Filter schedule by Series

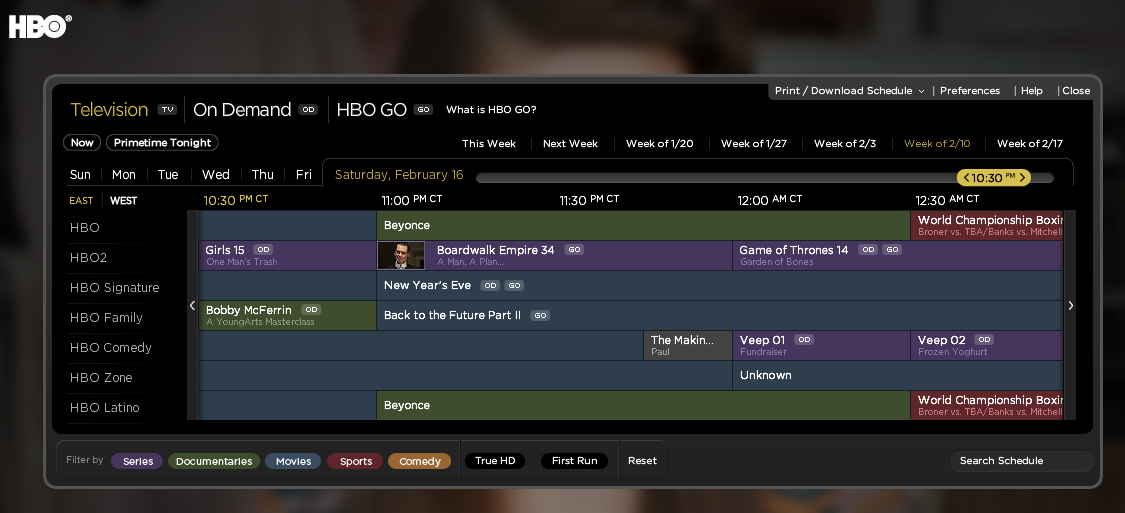(137, 461)
